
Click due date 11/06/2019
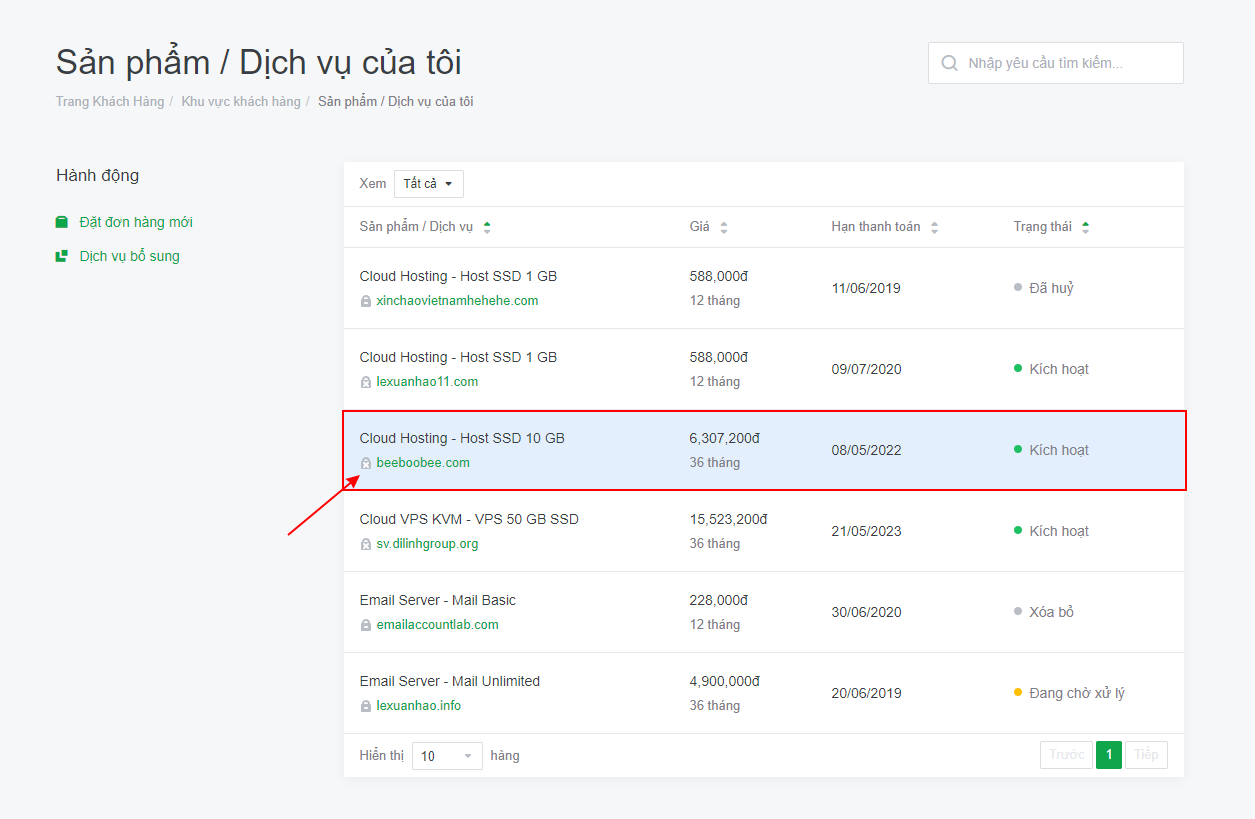[x=866, y=288]
